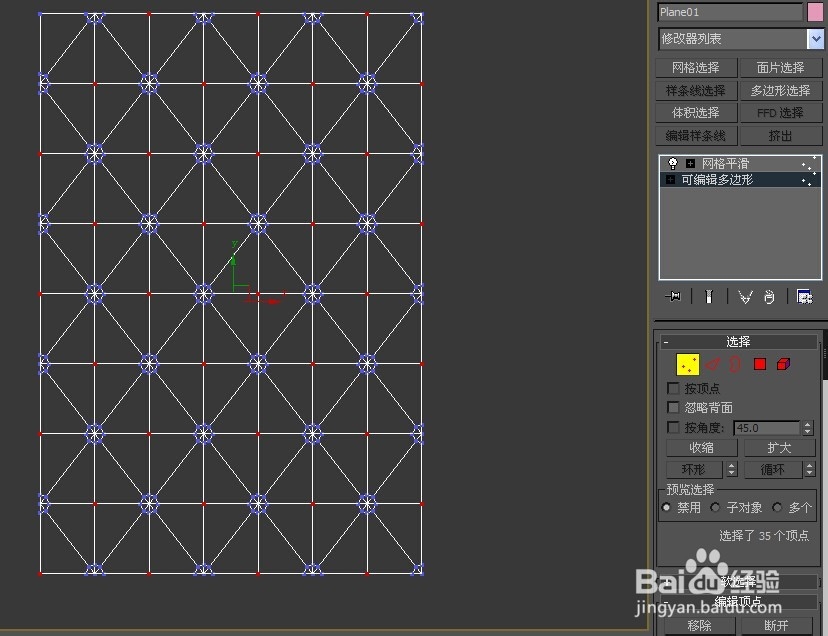This screenshot has width=828, height=636.
Task: Select the Element sub-object level icon
Action: (783, 364)
